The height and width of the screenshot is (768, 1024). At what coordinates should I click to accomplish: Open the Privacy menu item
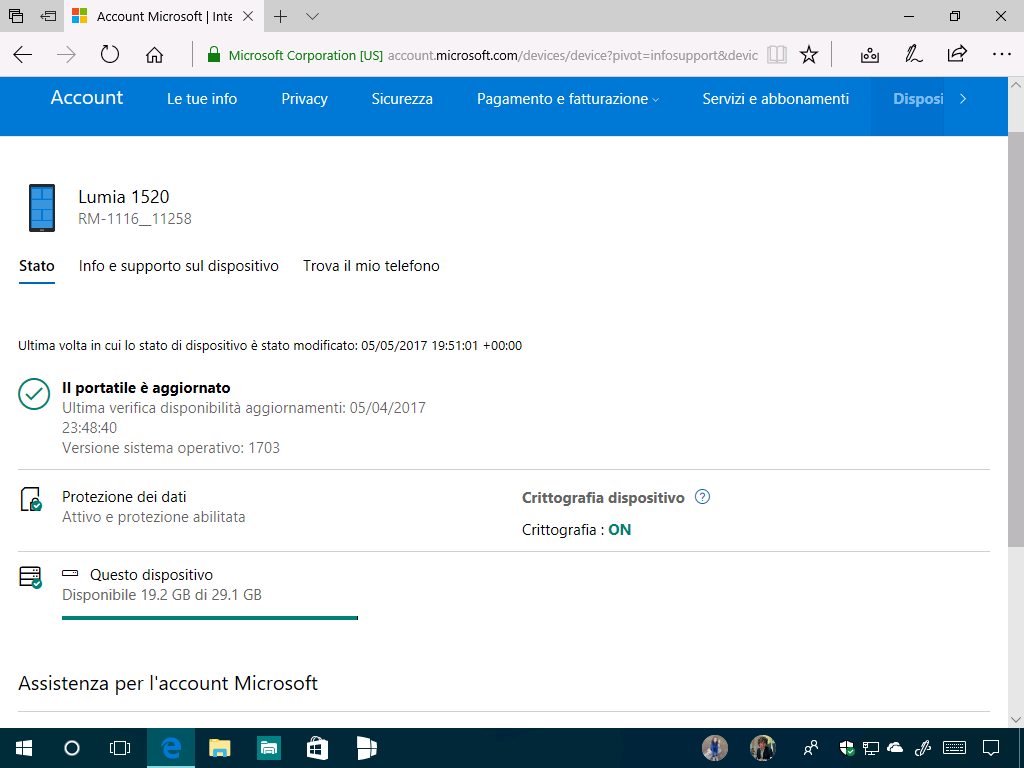[x=304, y=99]
